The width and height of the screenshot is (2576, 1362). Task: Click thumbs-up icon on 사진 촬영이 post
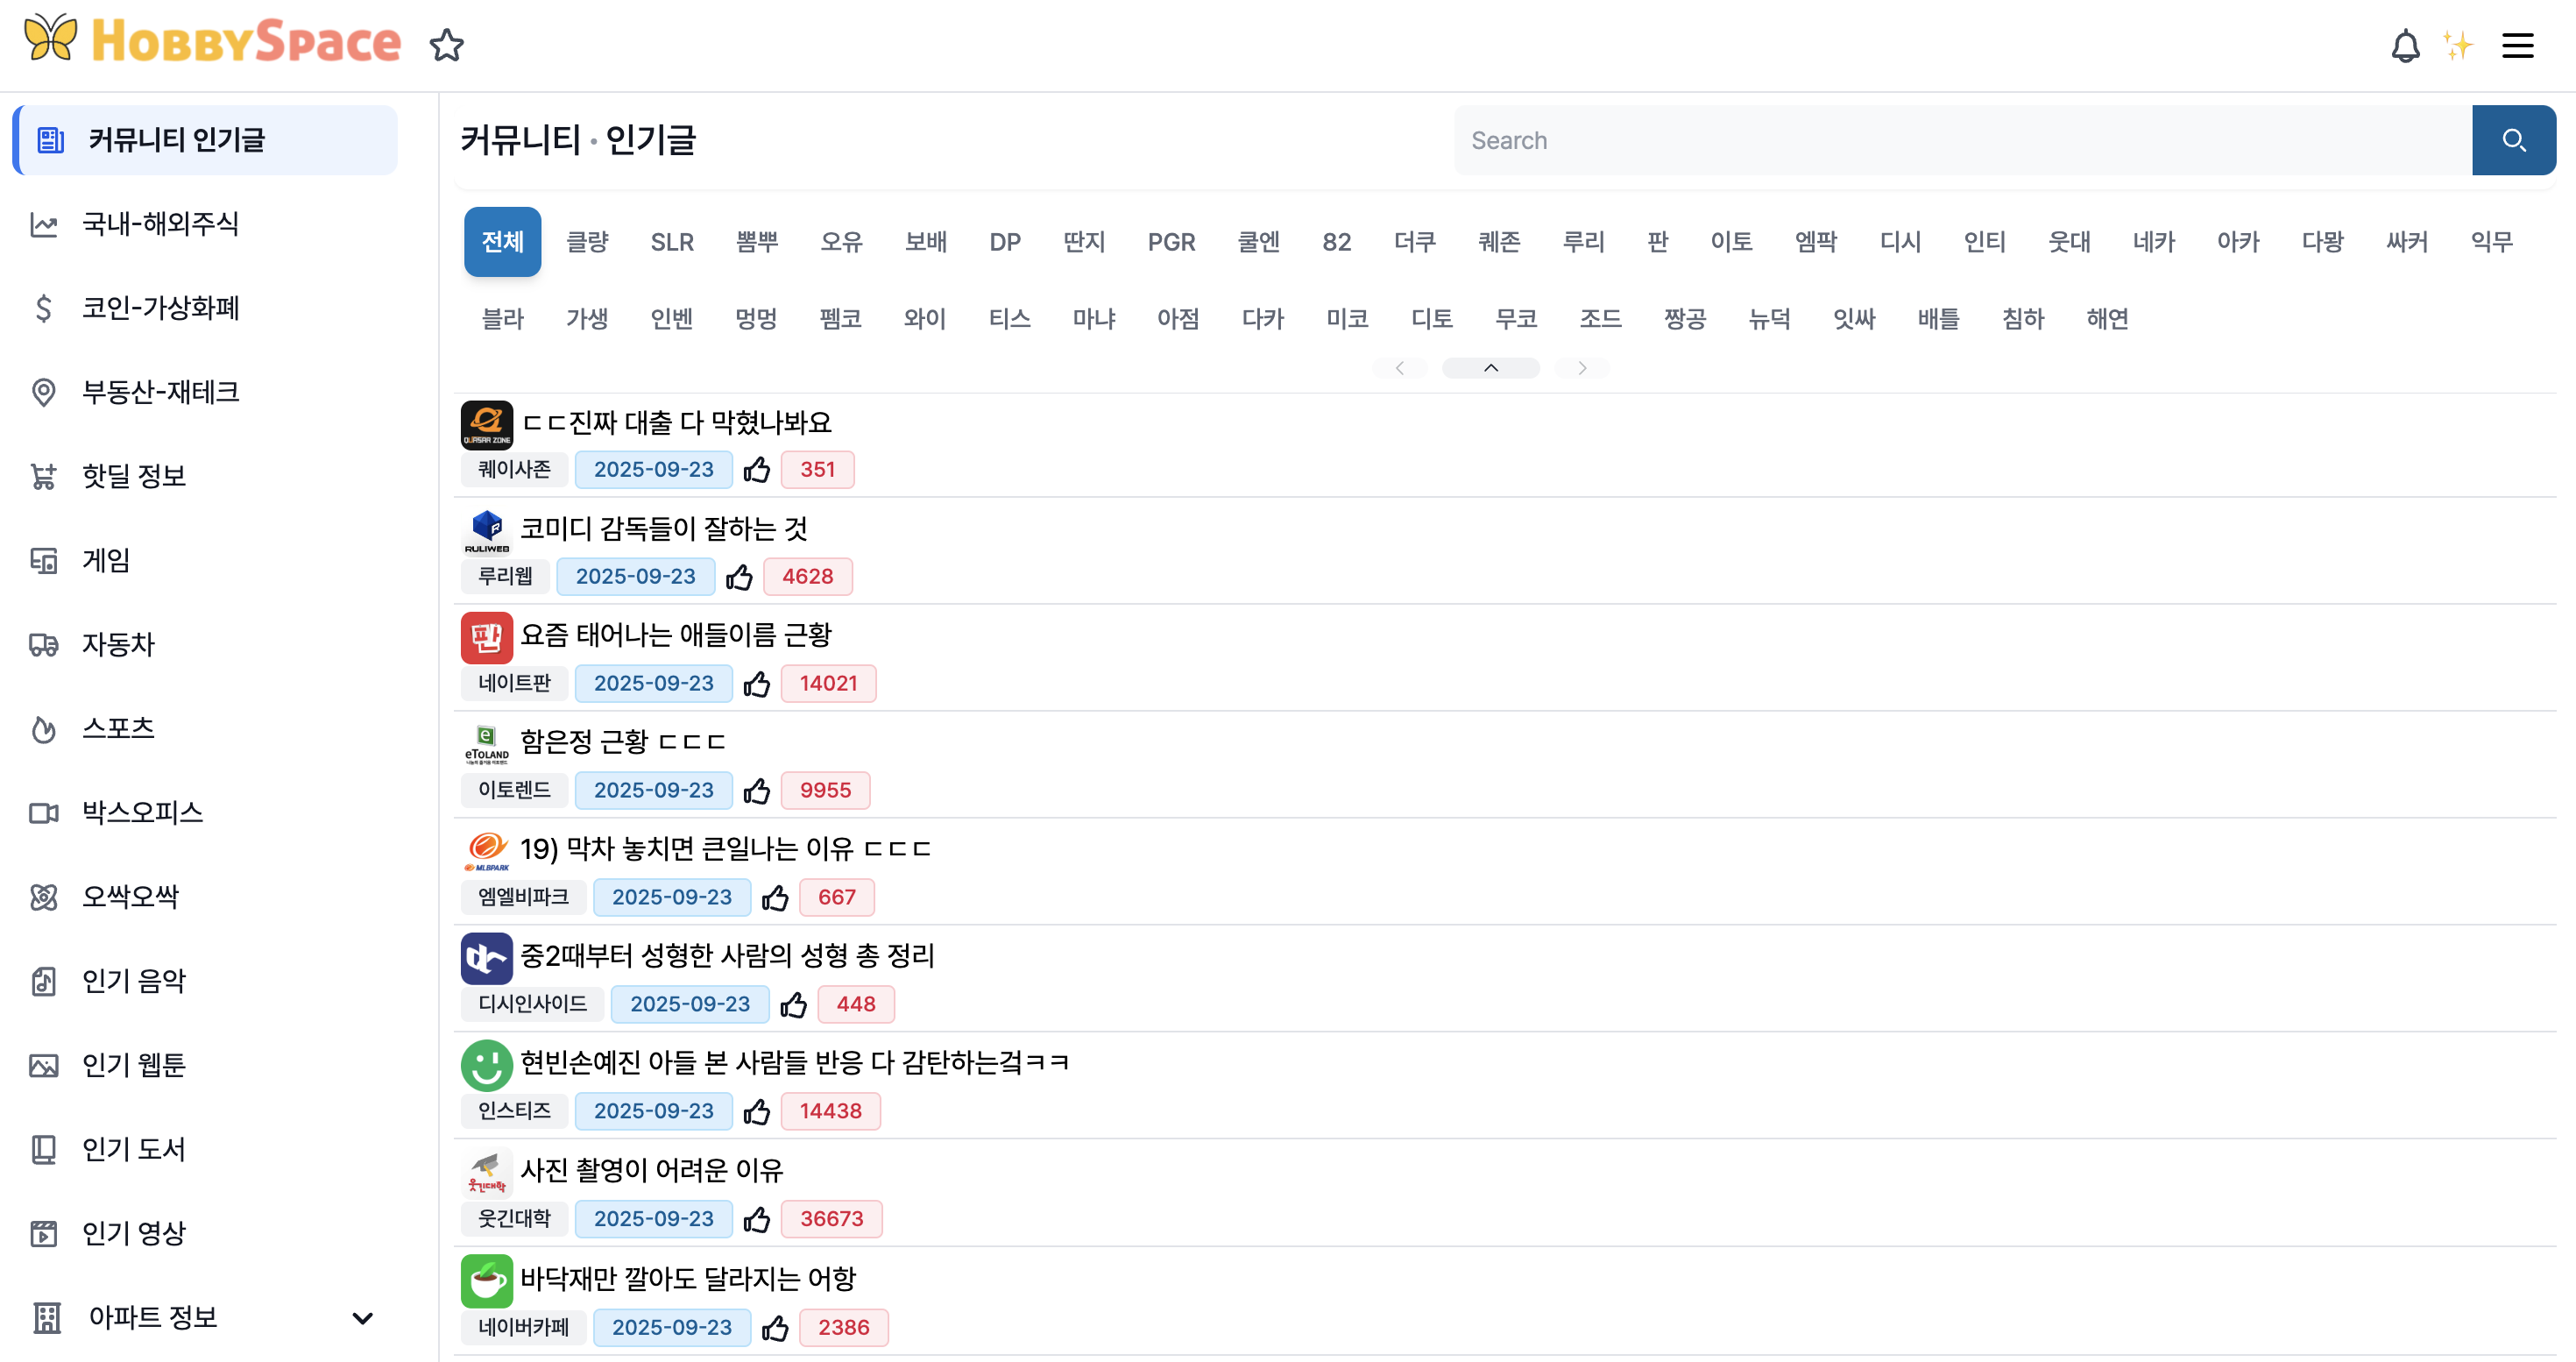coord(757,1219)
